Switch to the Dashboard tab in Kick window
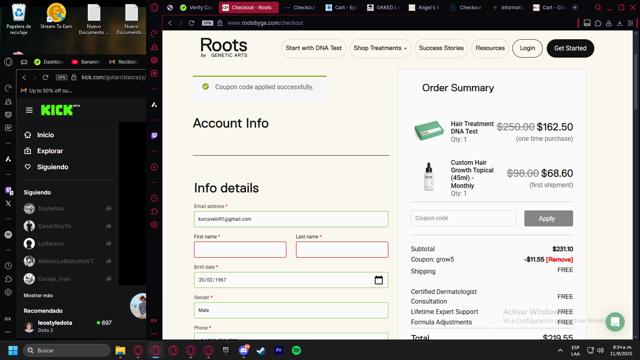 49,62
